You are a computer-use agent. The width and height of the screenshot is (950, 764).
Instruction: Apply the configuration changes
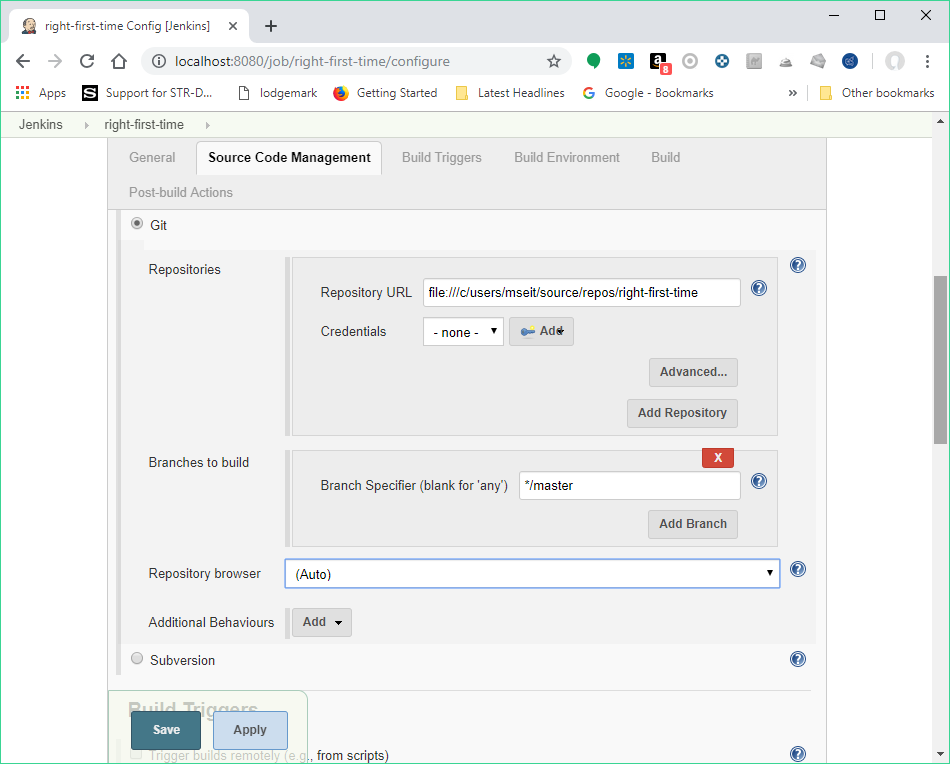click(250, 730)
